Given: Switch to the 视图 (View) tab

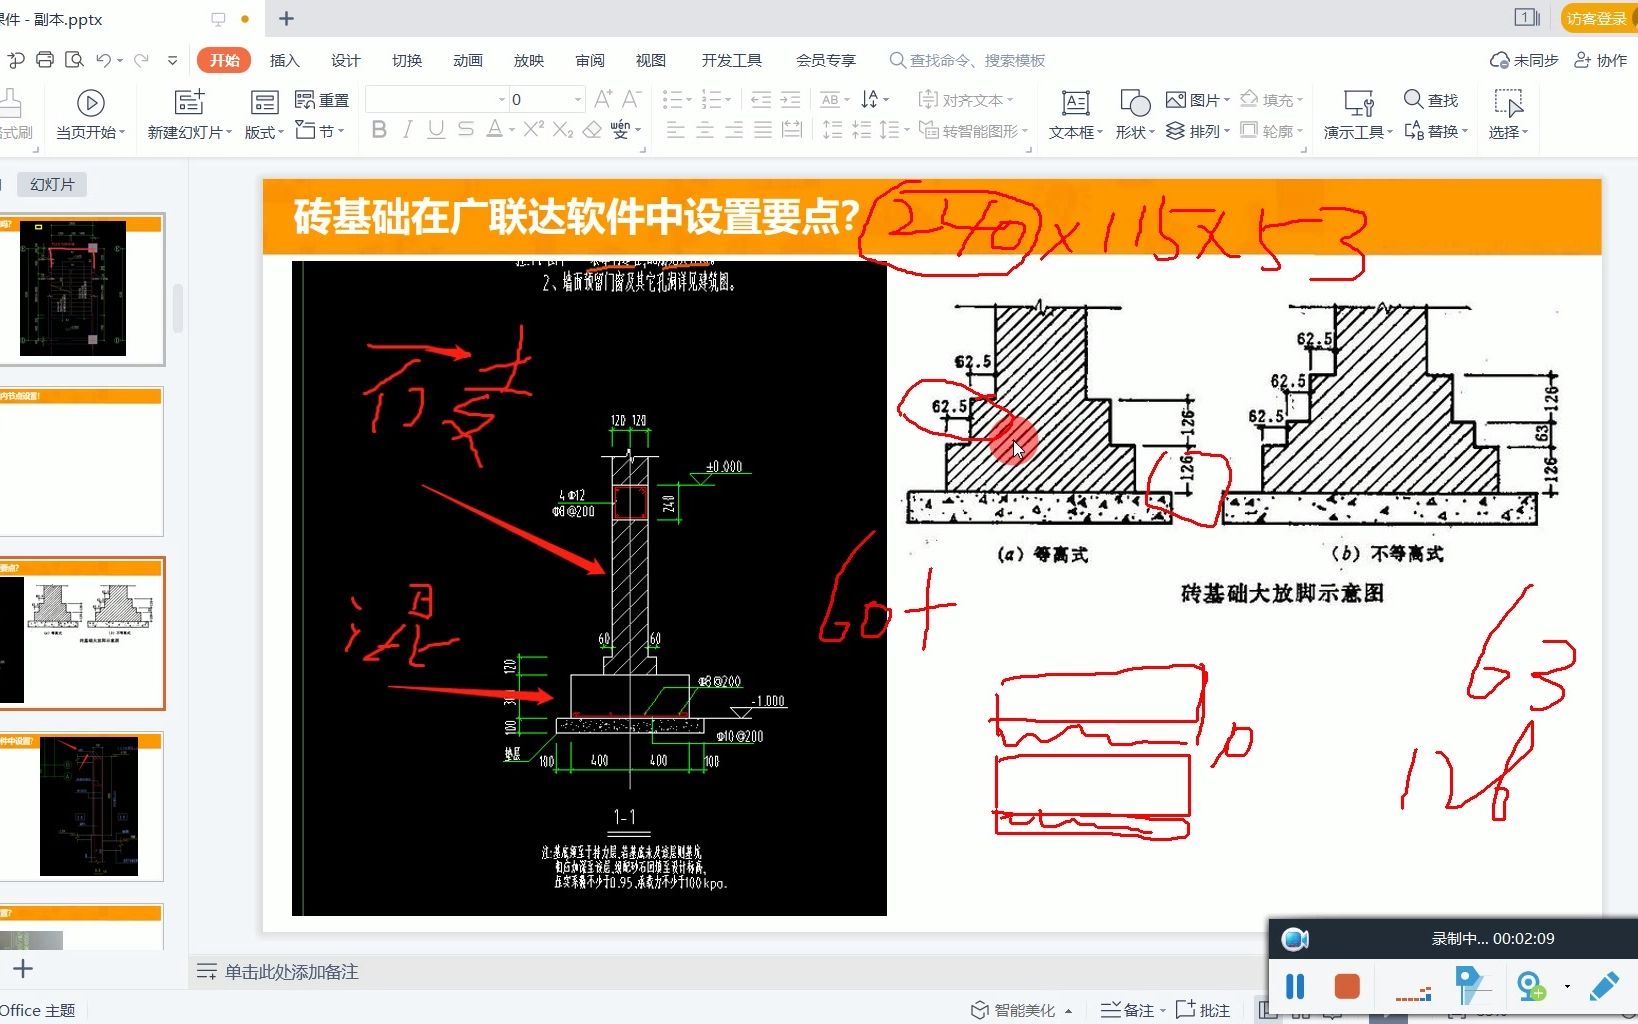Looking at the screenshot, I should click(x=651, y=60).
